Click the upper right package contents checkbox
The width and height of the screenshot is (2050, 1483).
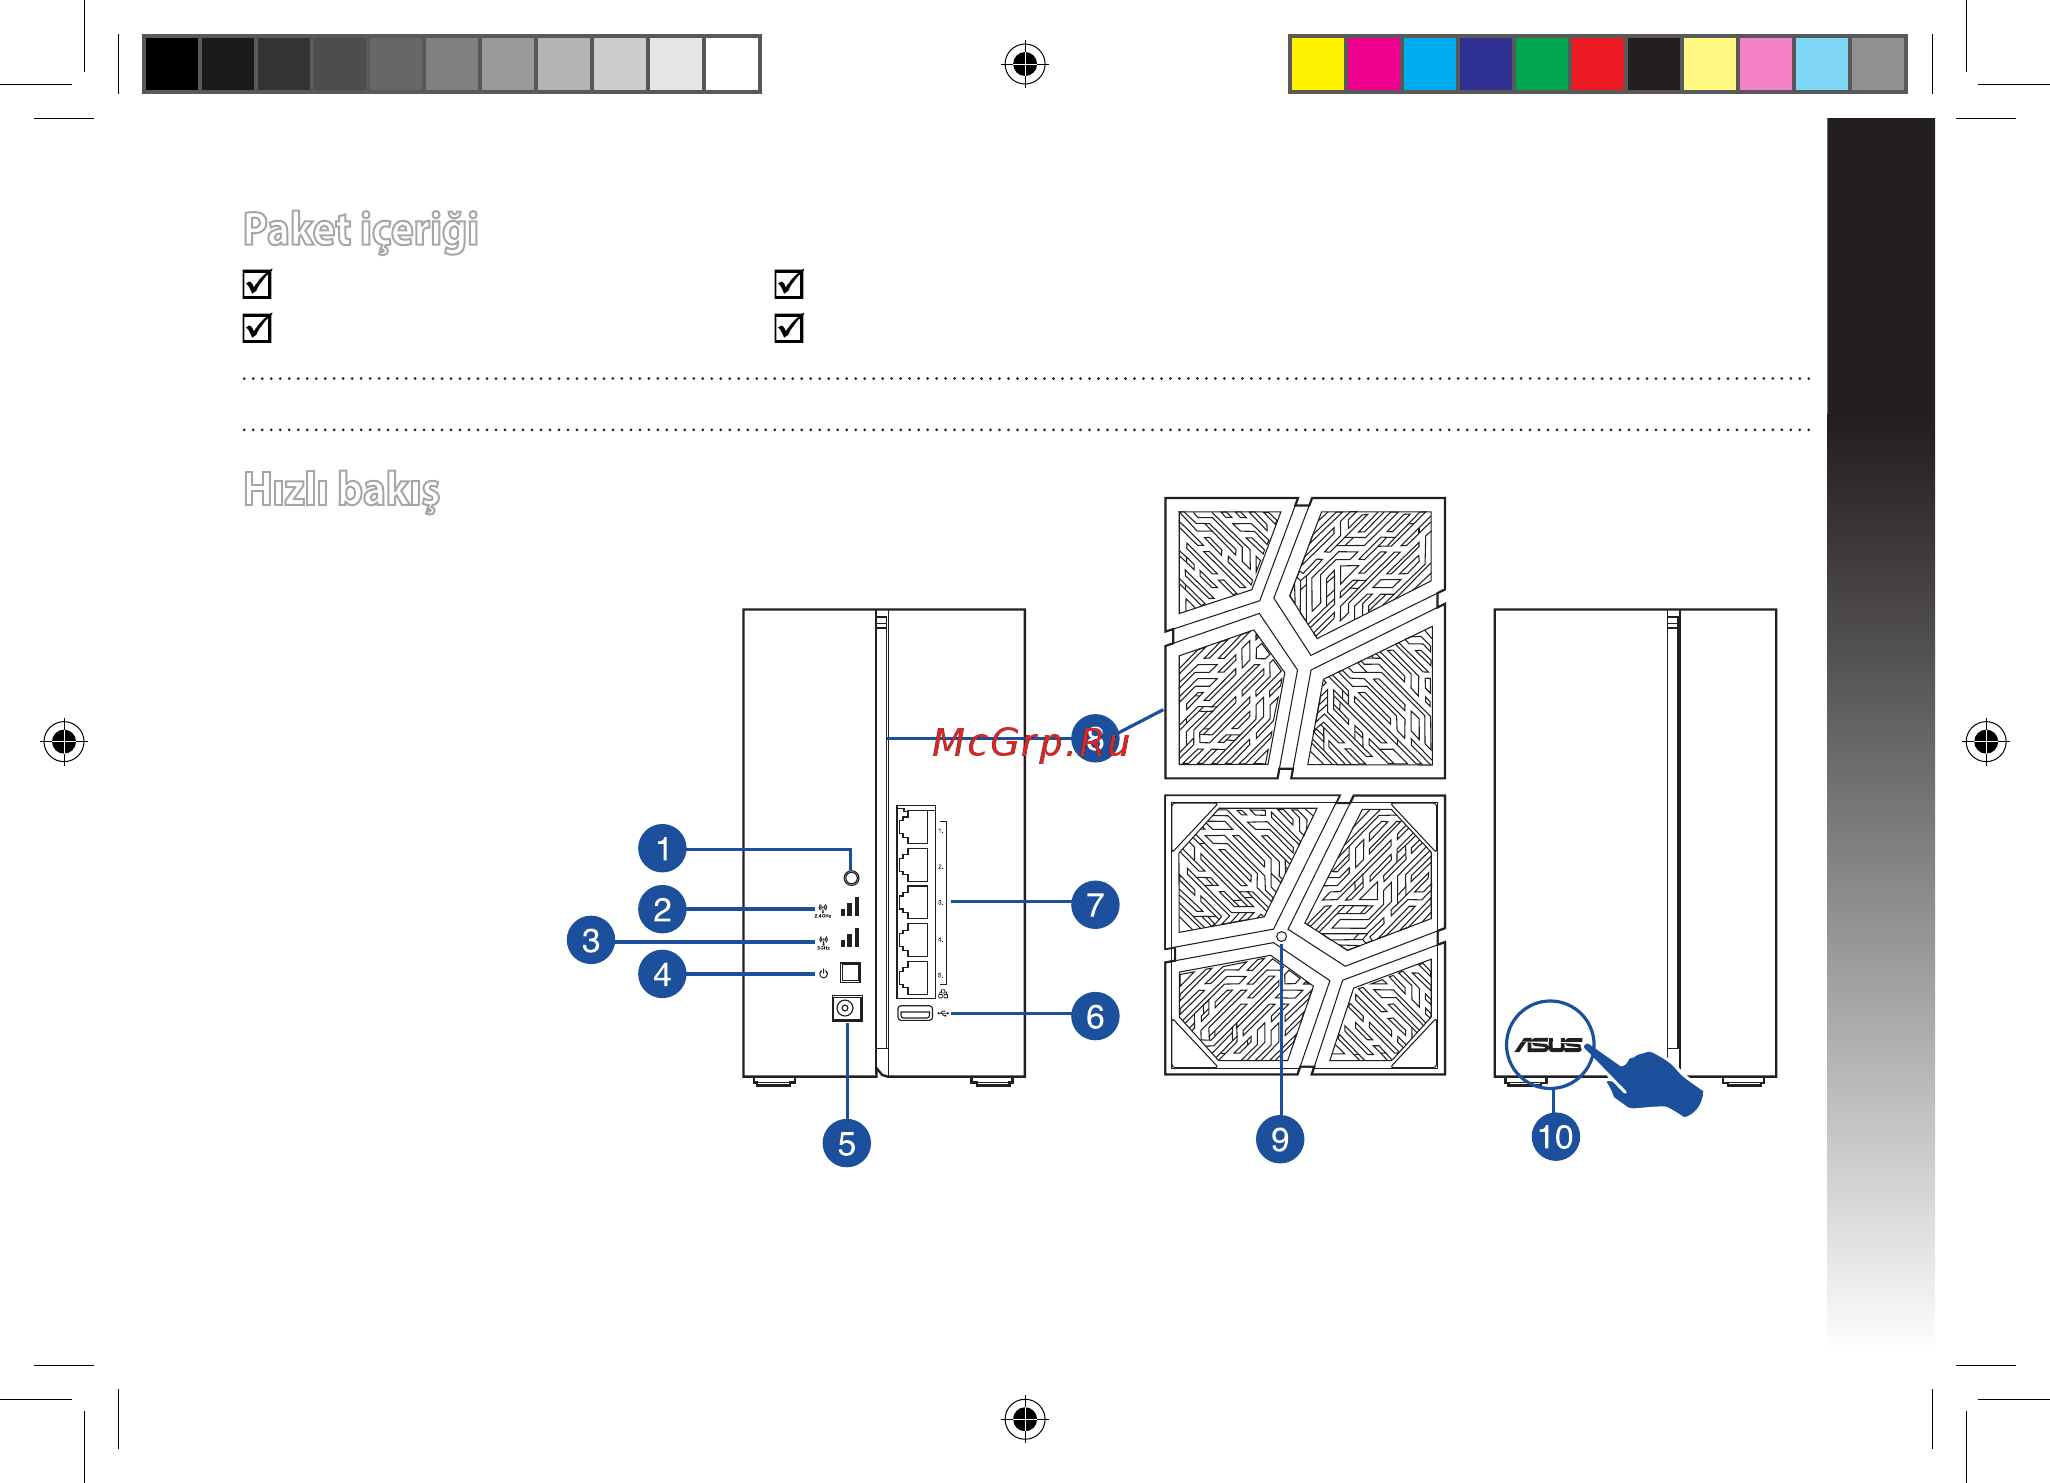coord(789,284)
